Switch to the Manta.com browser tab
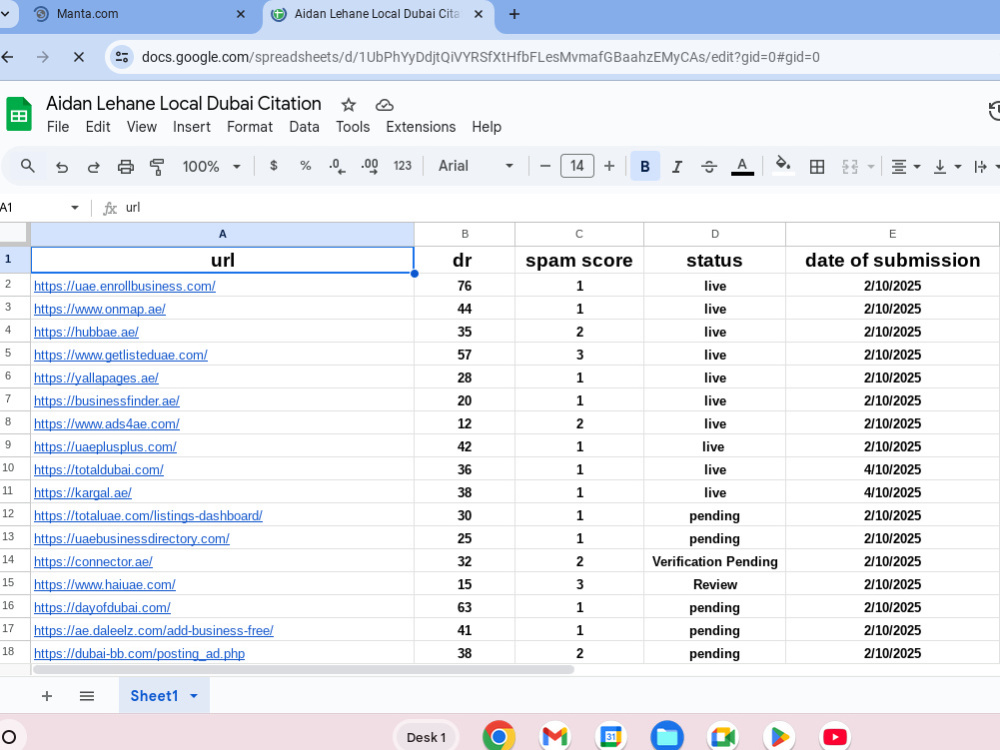The width and height of the screenshot is (1000, 750). [x=137, y=14]
